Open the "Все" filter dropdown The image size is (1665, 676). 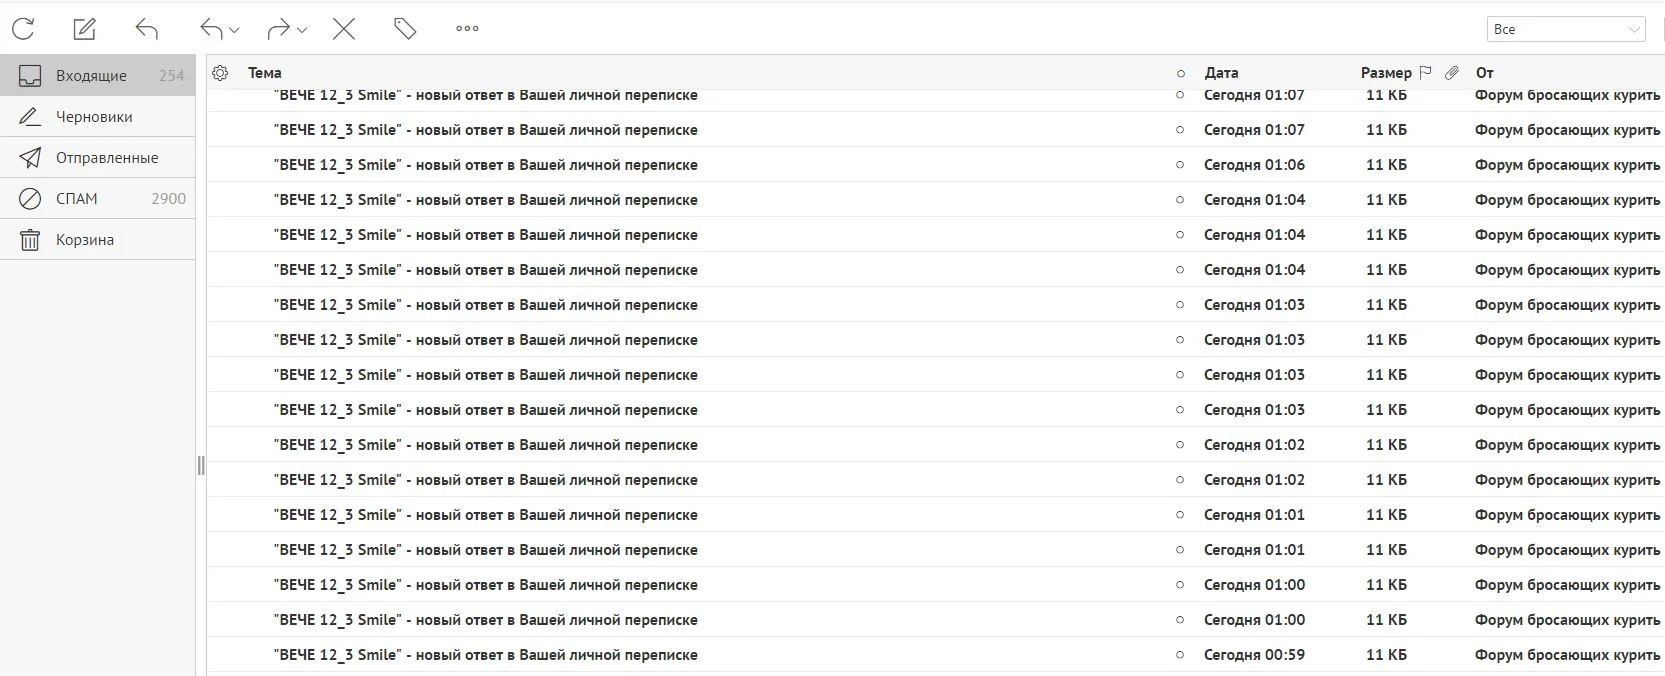coord(1565,29)
